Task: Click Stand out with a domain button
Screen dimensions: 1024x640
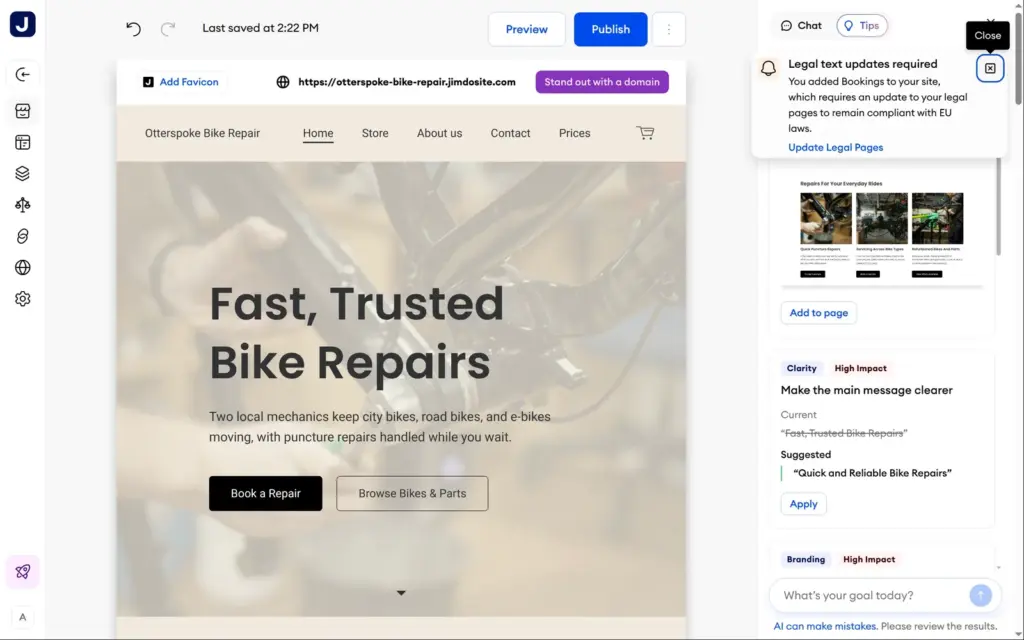Action: (602, 82)
